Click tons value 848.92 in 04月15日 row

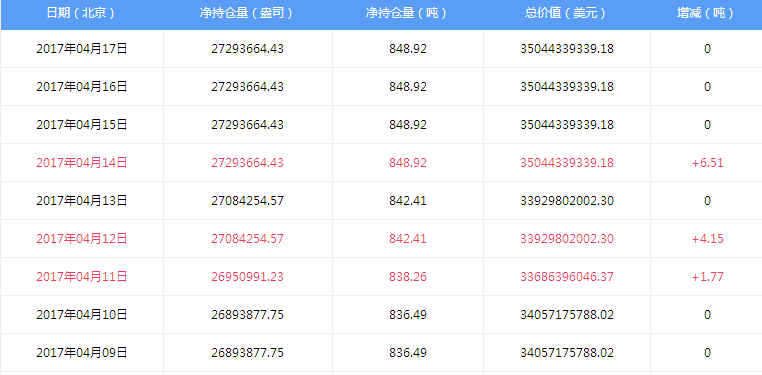click(408, 125)
